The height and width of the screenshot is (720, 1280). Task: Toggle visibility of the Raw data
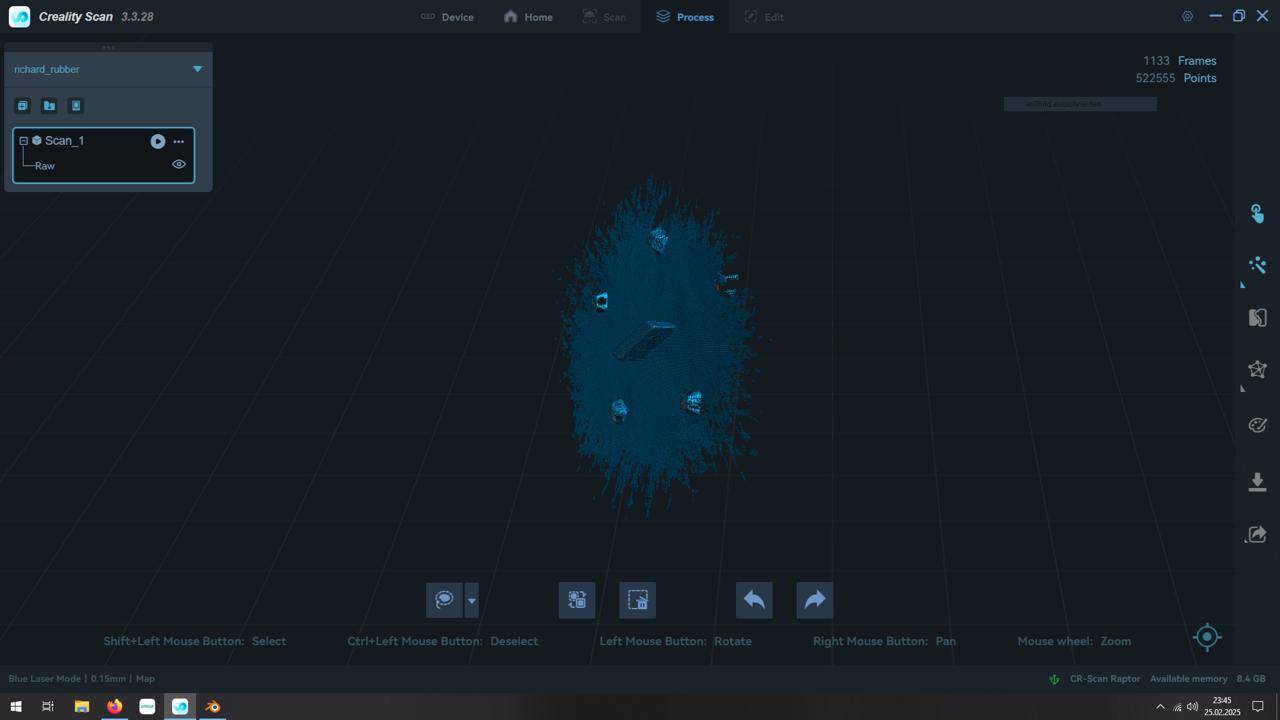179,164
